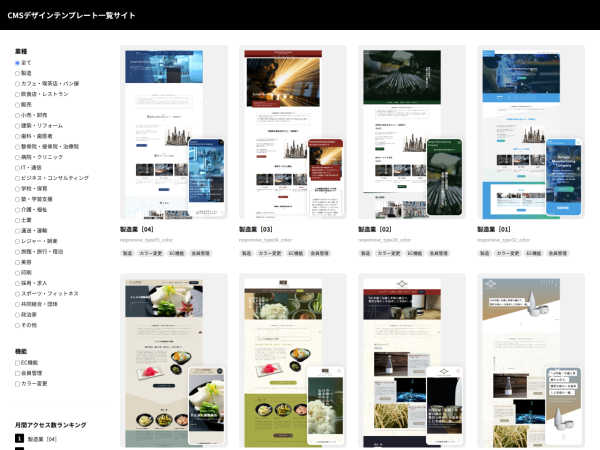Select the スポーツ・フィットネス radio option
The image size is (600, 450).
pyautogui.click(x=17, y=294)
